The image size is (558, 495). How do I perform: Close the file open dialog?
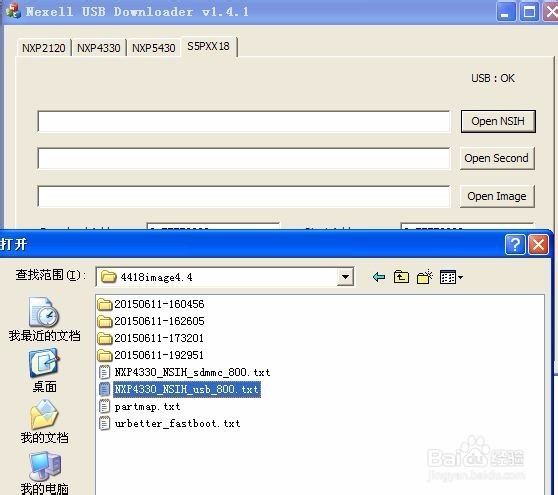(x=538, y=245)
